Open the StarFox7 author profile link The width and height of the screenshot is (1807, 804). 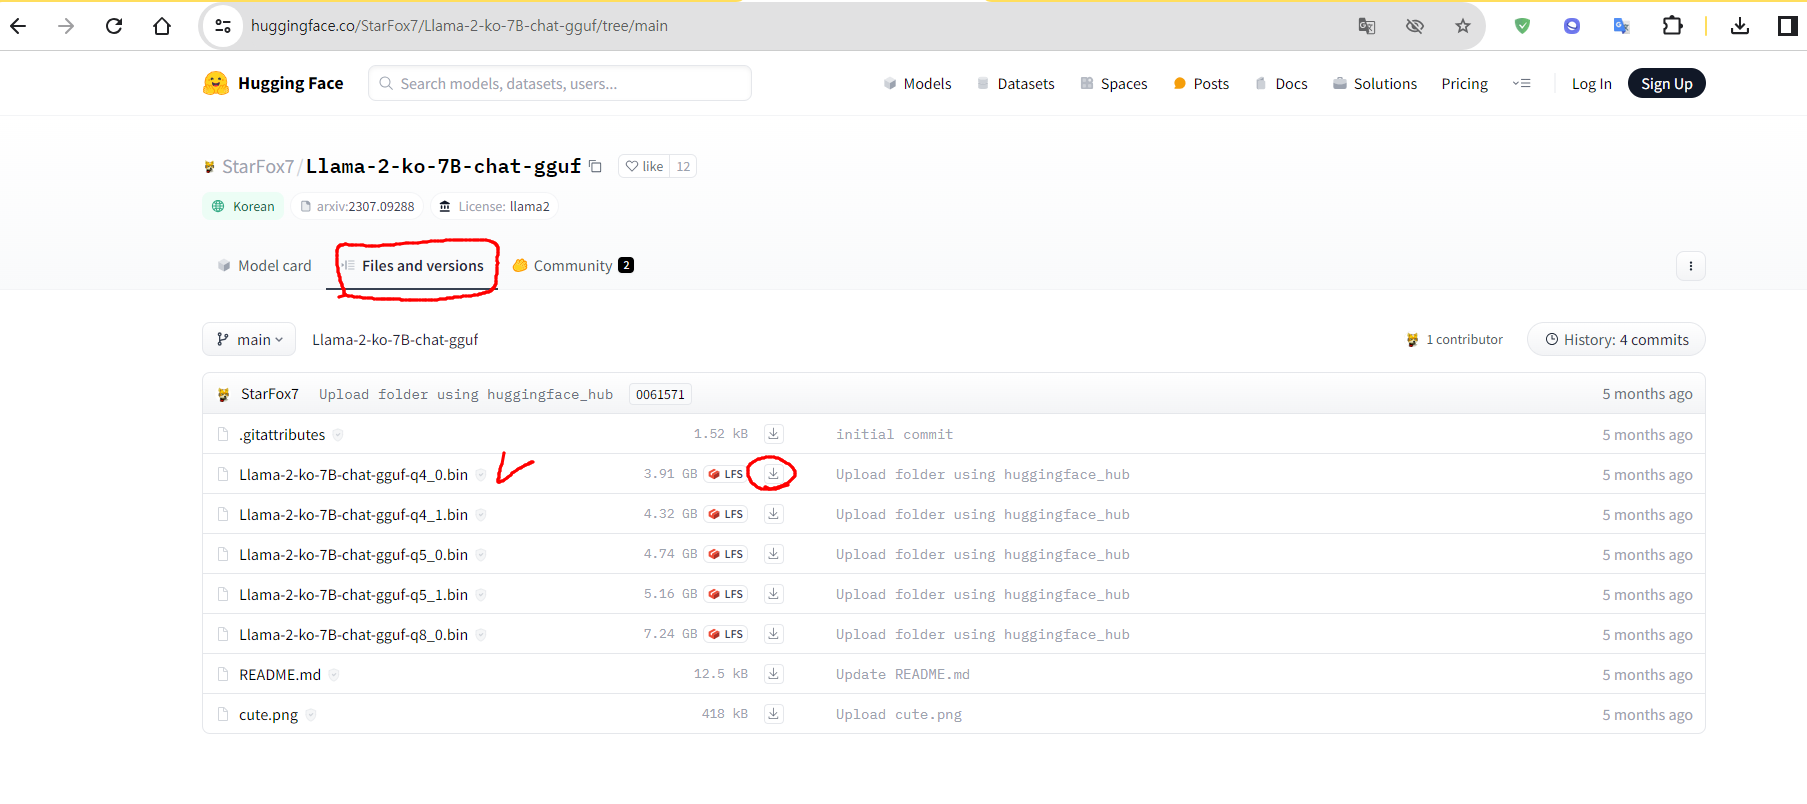(258, 166)
